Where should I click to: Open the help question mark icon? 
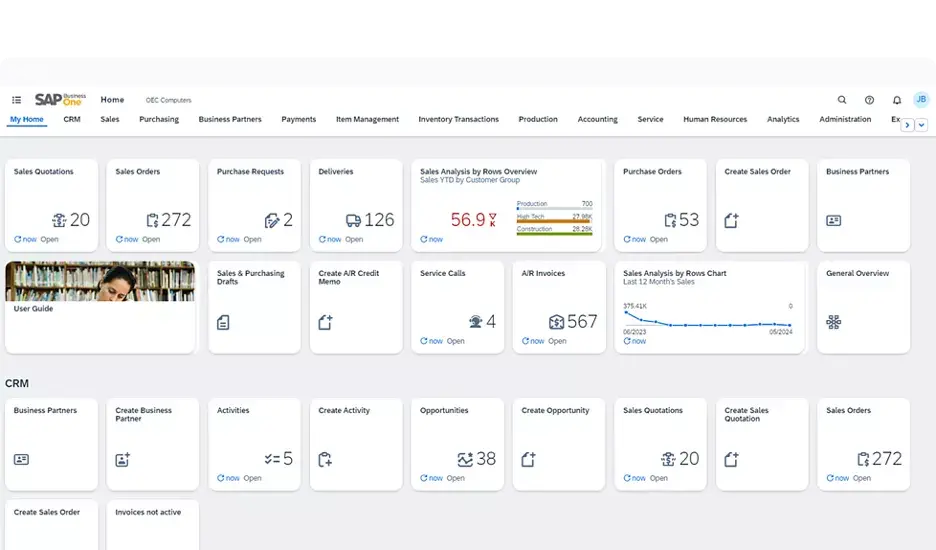869,100
